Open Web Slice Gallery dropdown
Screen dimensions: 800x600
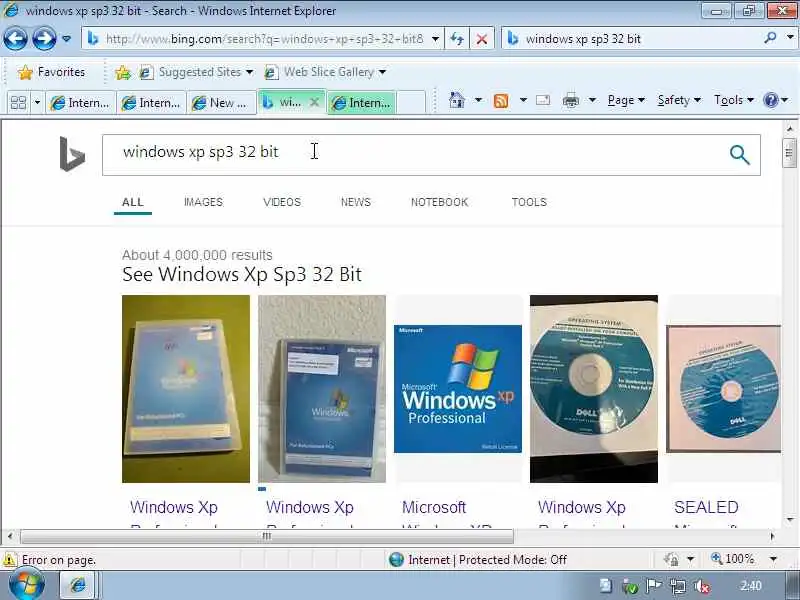[325, 72]
